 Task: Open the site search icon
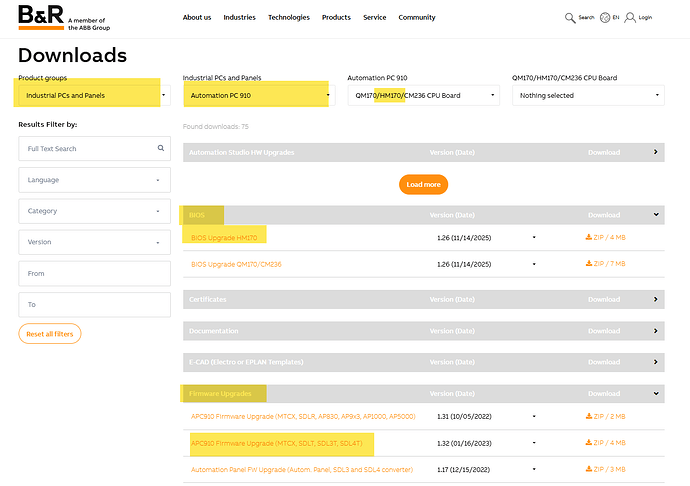[570, 17]
